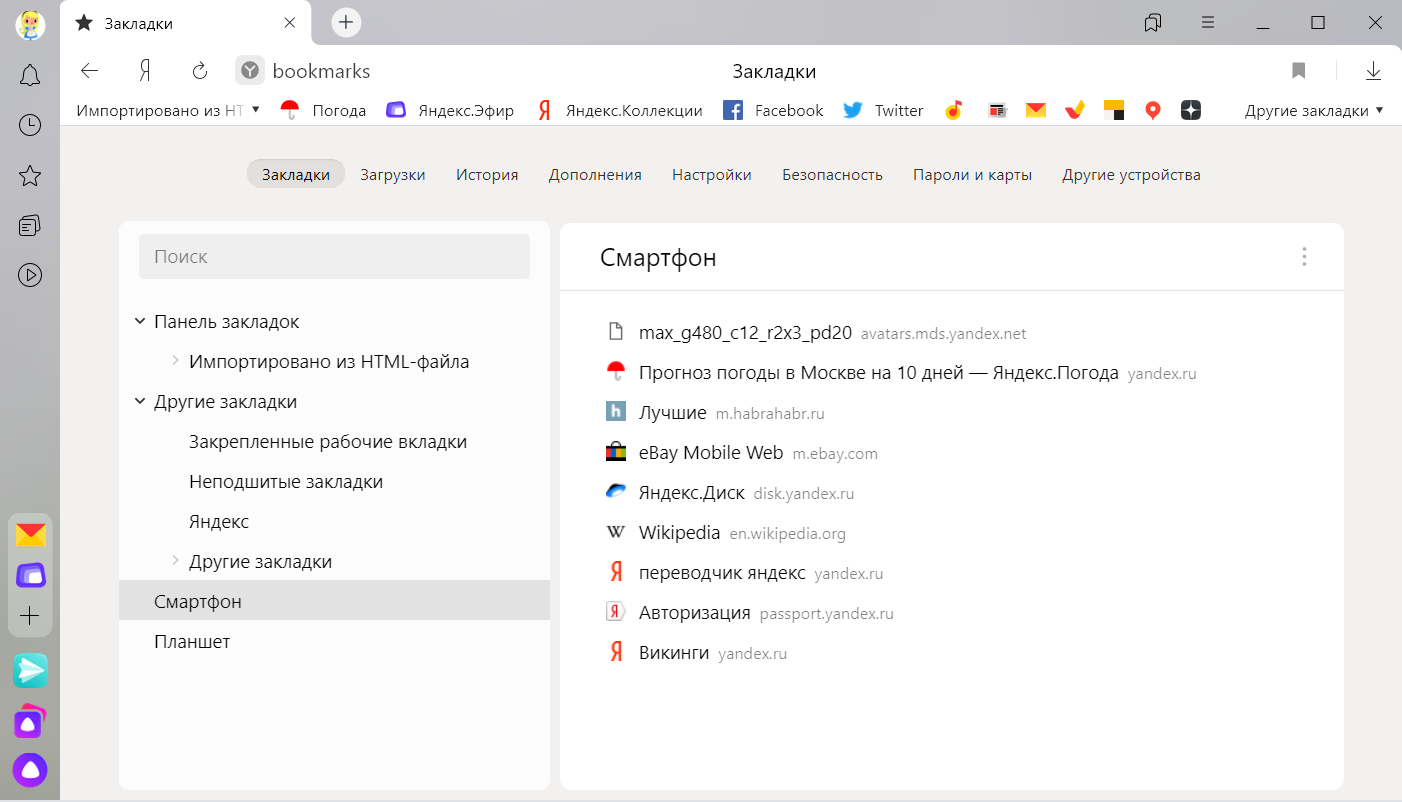Collapse the Панель закладок tree node
The height and width of the screenshot is (802, 1402).
click(139, 321)
